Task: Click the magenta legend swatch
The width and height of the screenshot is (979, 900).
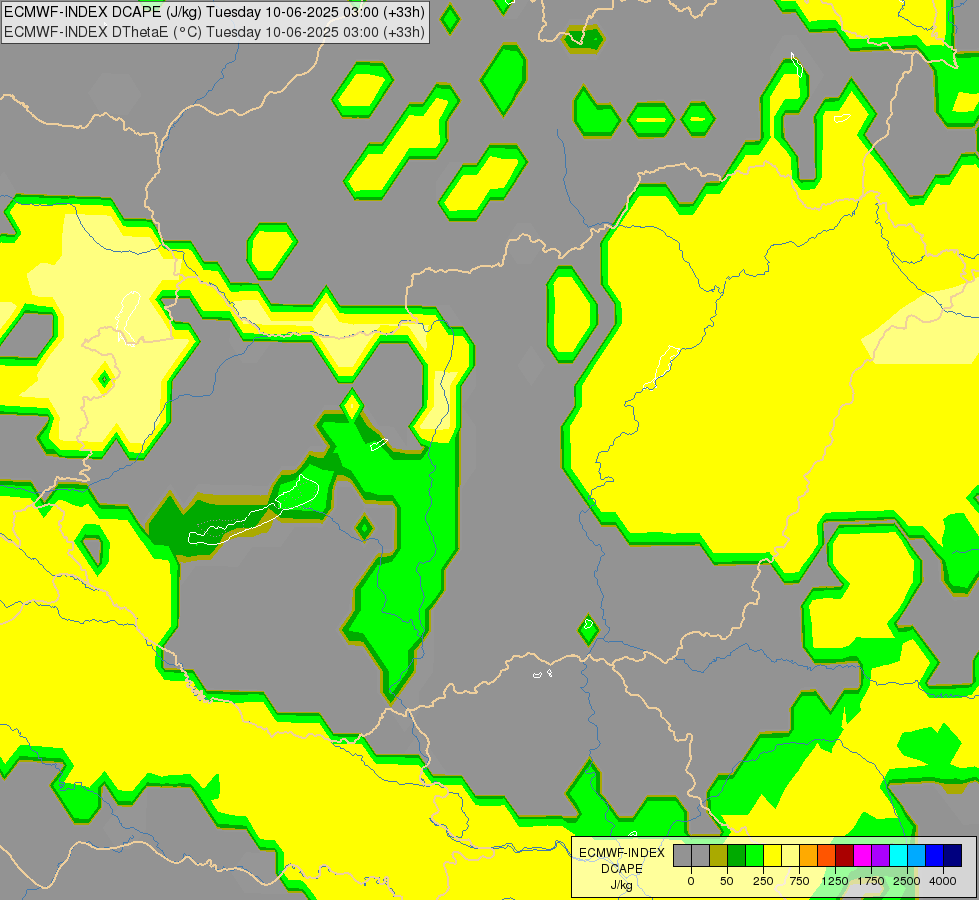Action: 863,855
